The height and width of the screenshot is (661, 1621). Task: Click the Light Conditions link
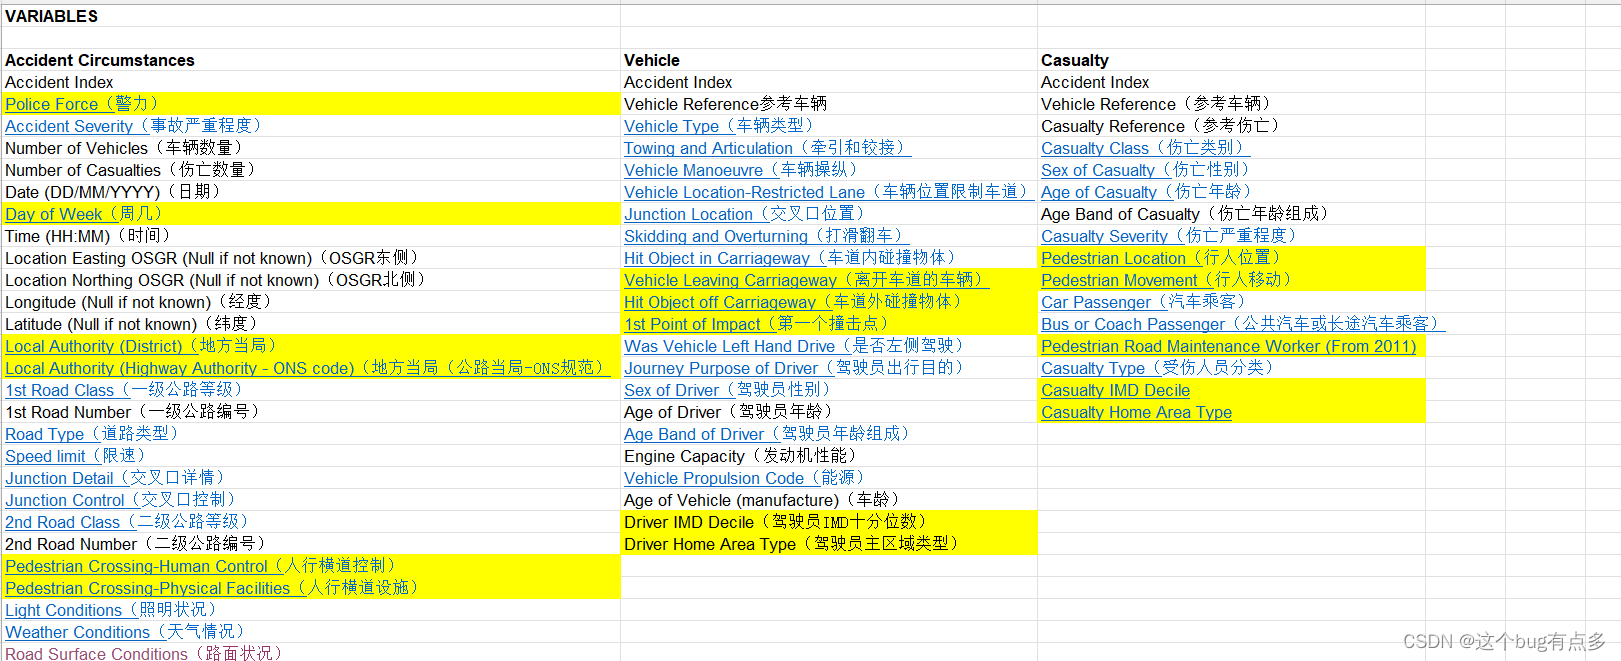pyautogui.click(x=111, y=610)
